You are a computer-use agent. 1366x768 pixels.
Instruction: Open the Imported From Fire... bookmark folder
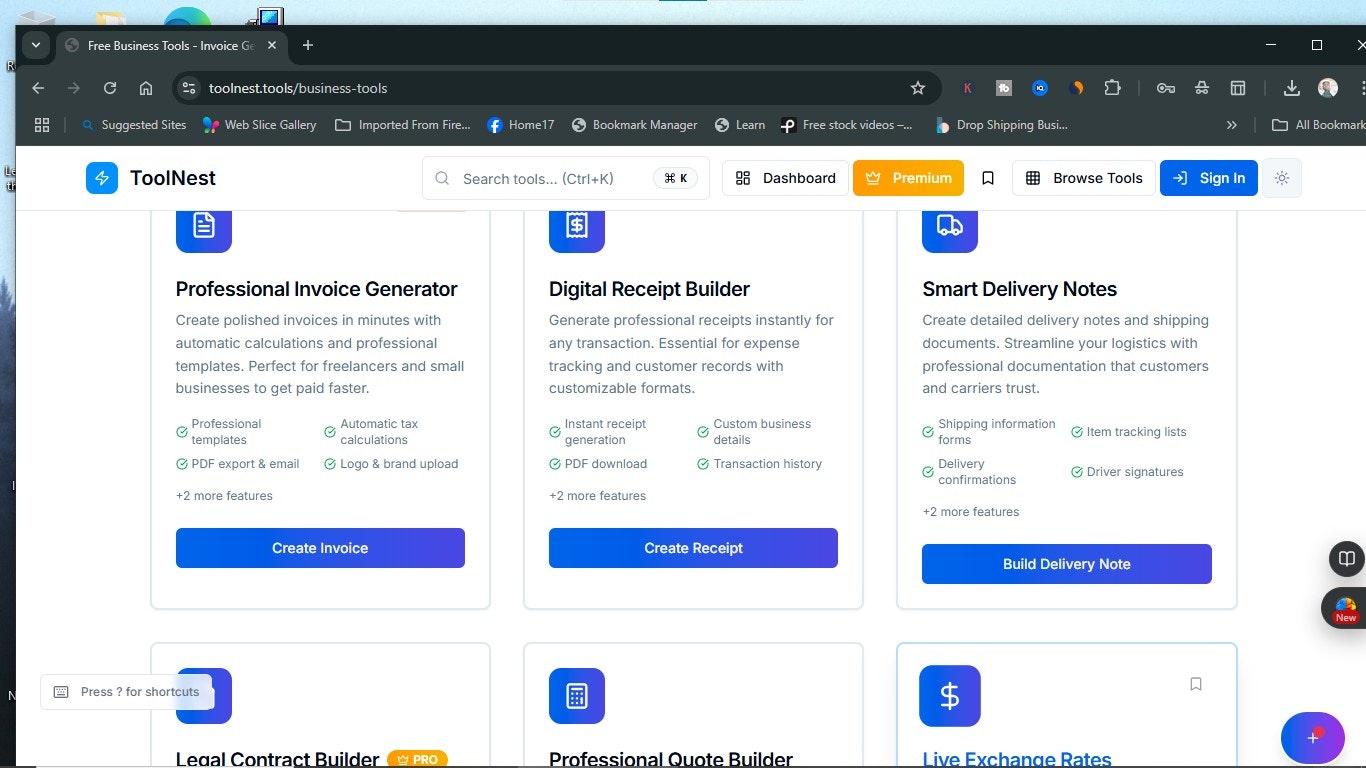pos(402,125)
